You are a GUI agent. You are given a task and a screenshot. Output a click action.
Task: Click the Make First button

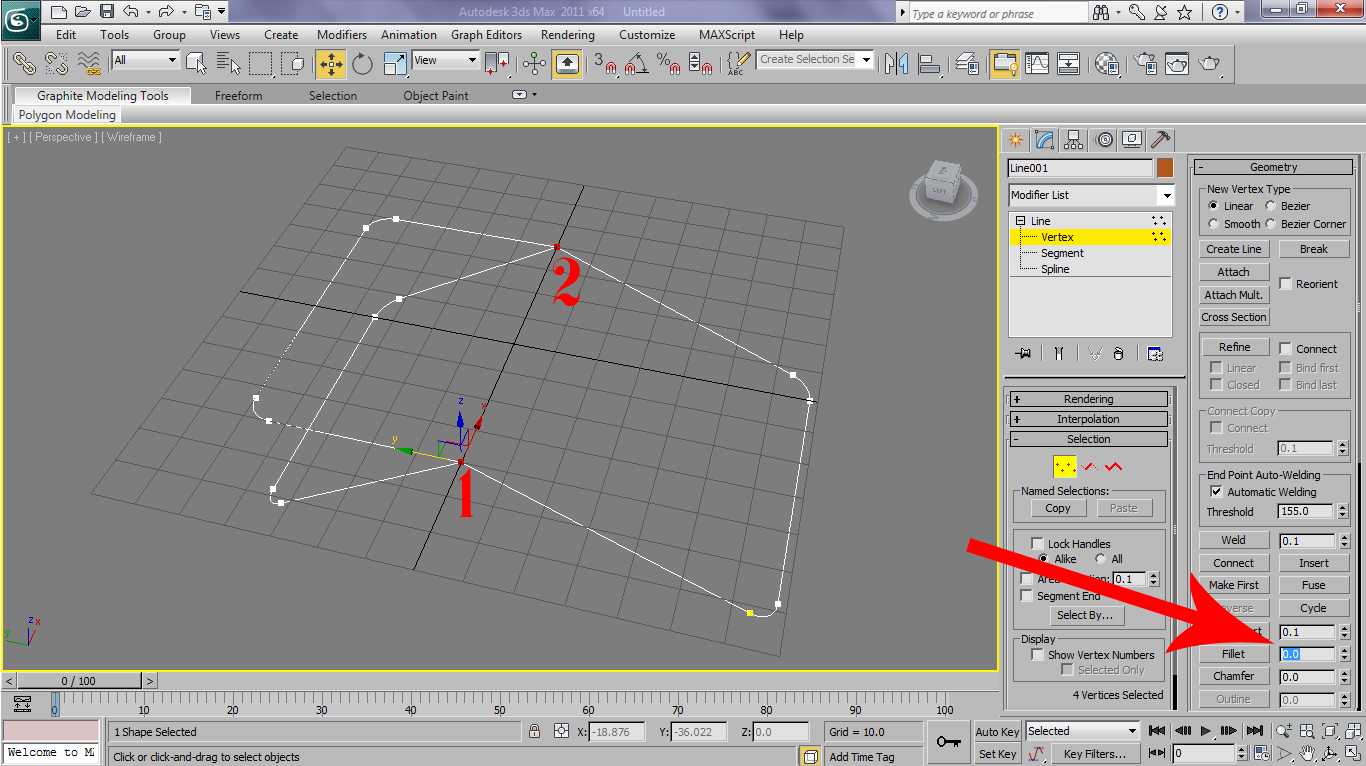(x=1234, y=585)
